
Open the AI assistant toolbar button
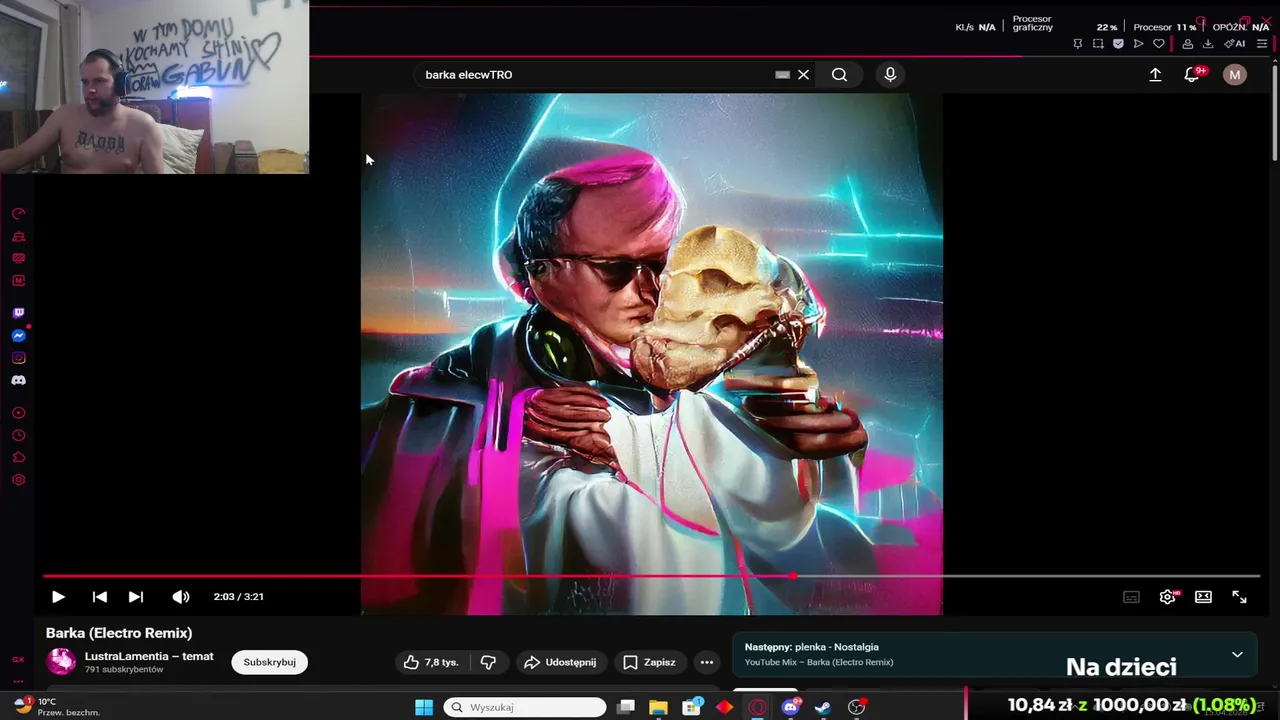(1235, 44)
